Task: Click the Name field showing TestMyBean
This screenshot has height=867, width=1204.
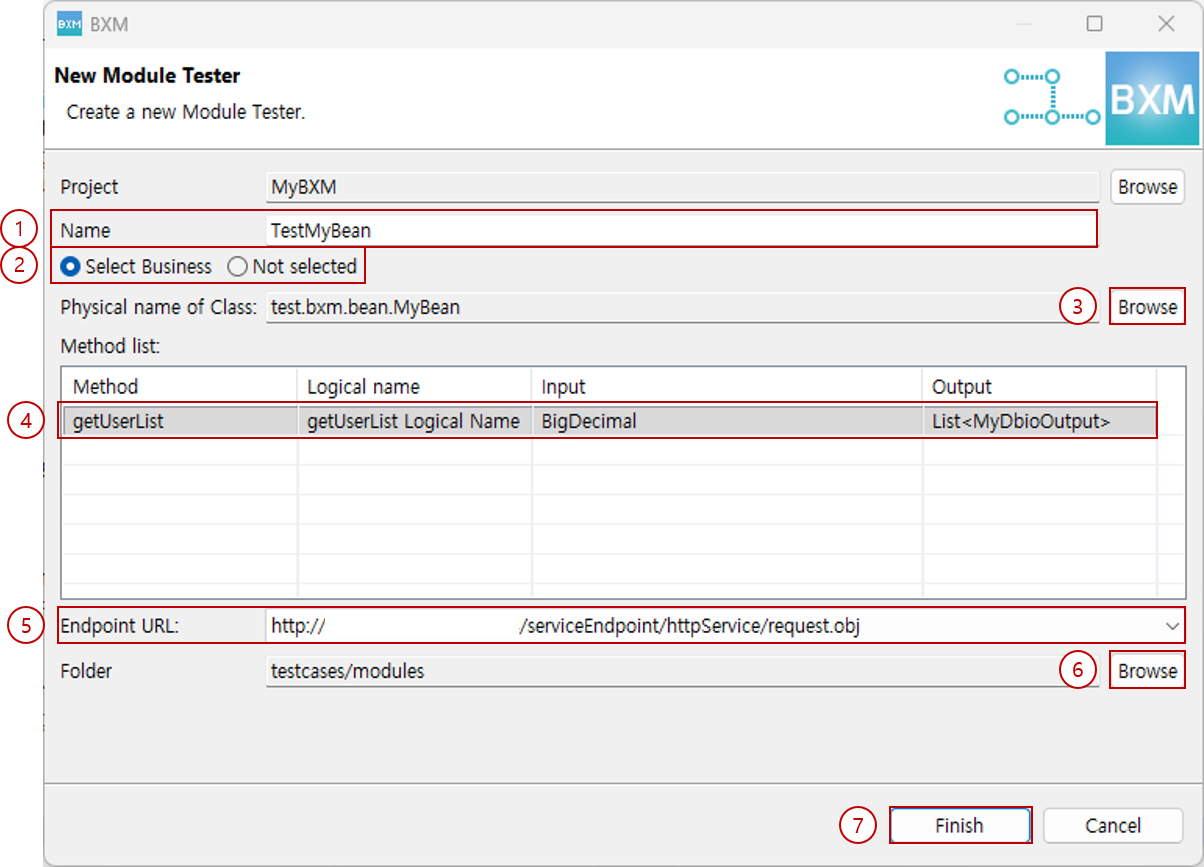Action: point(600,229)
